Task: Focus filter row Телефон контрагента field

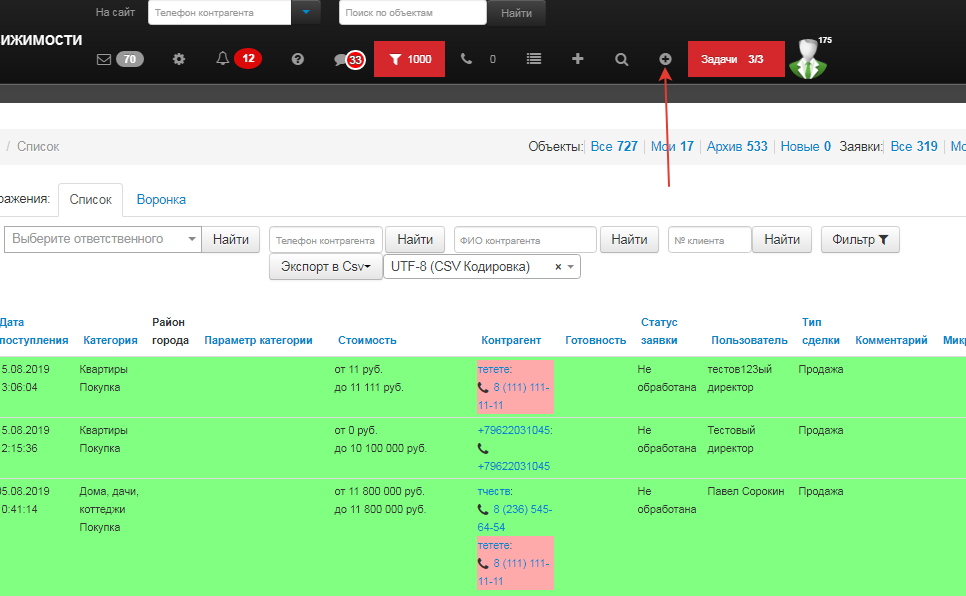Action: point(326,240)
